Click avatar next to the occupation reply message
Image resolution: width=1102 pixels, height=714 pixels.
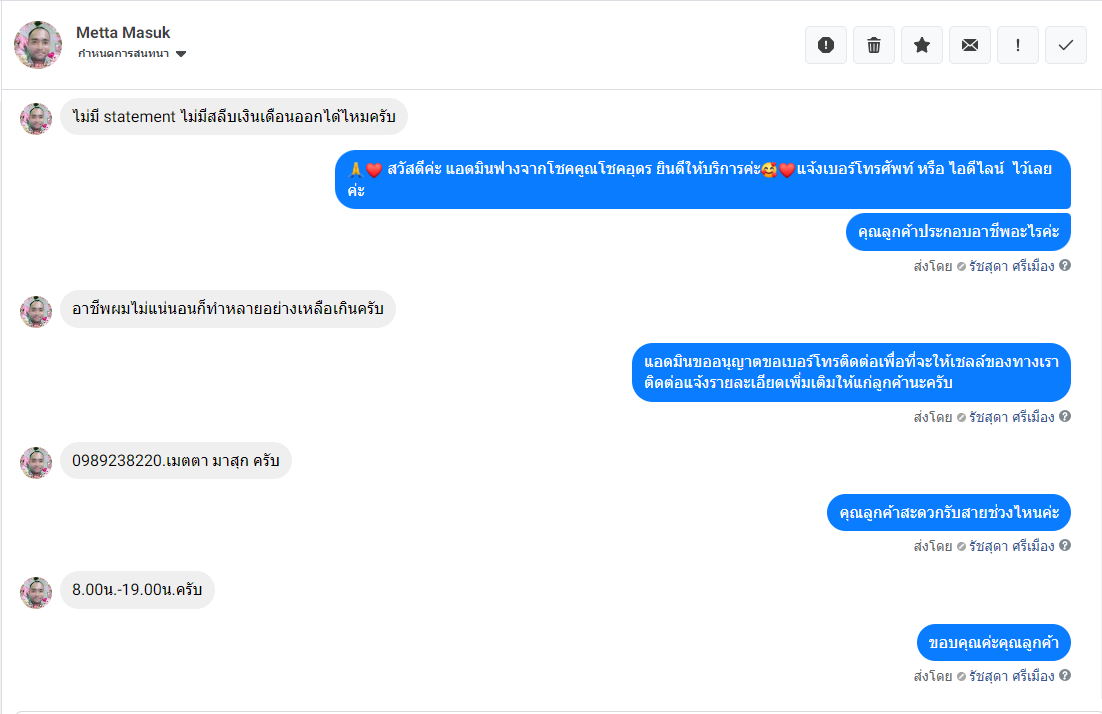(36, 311)
